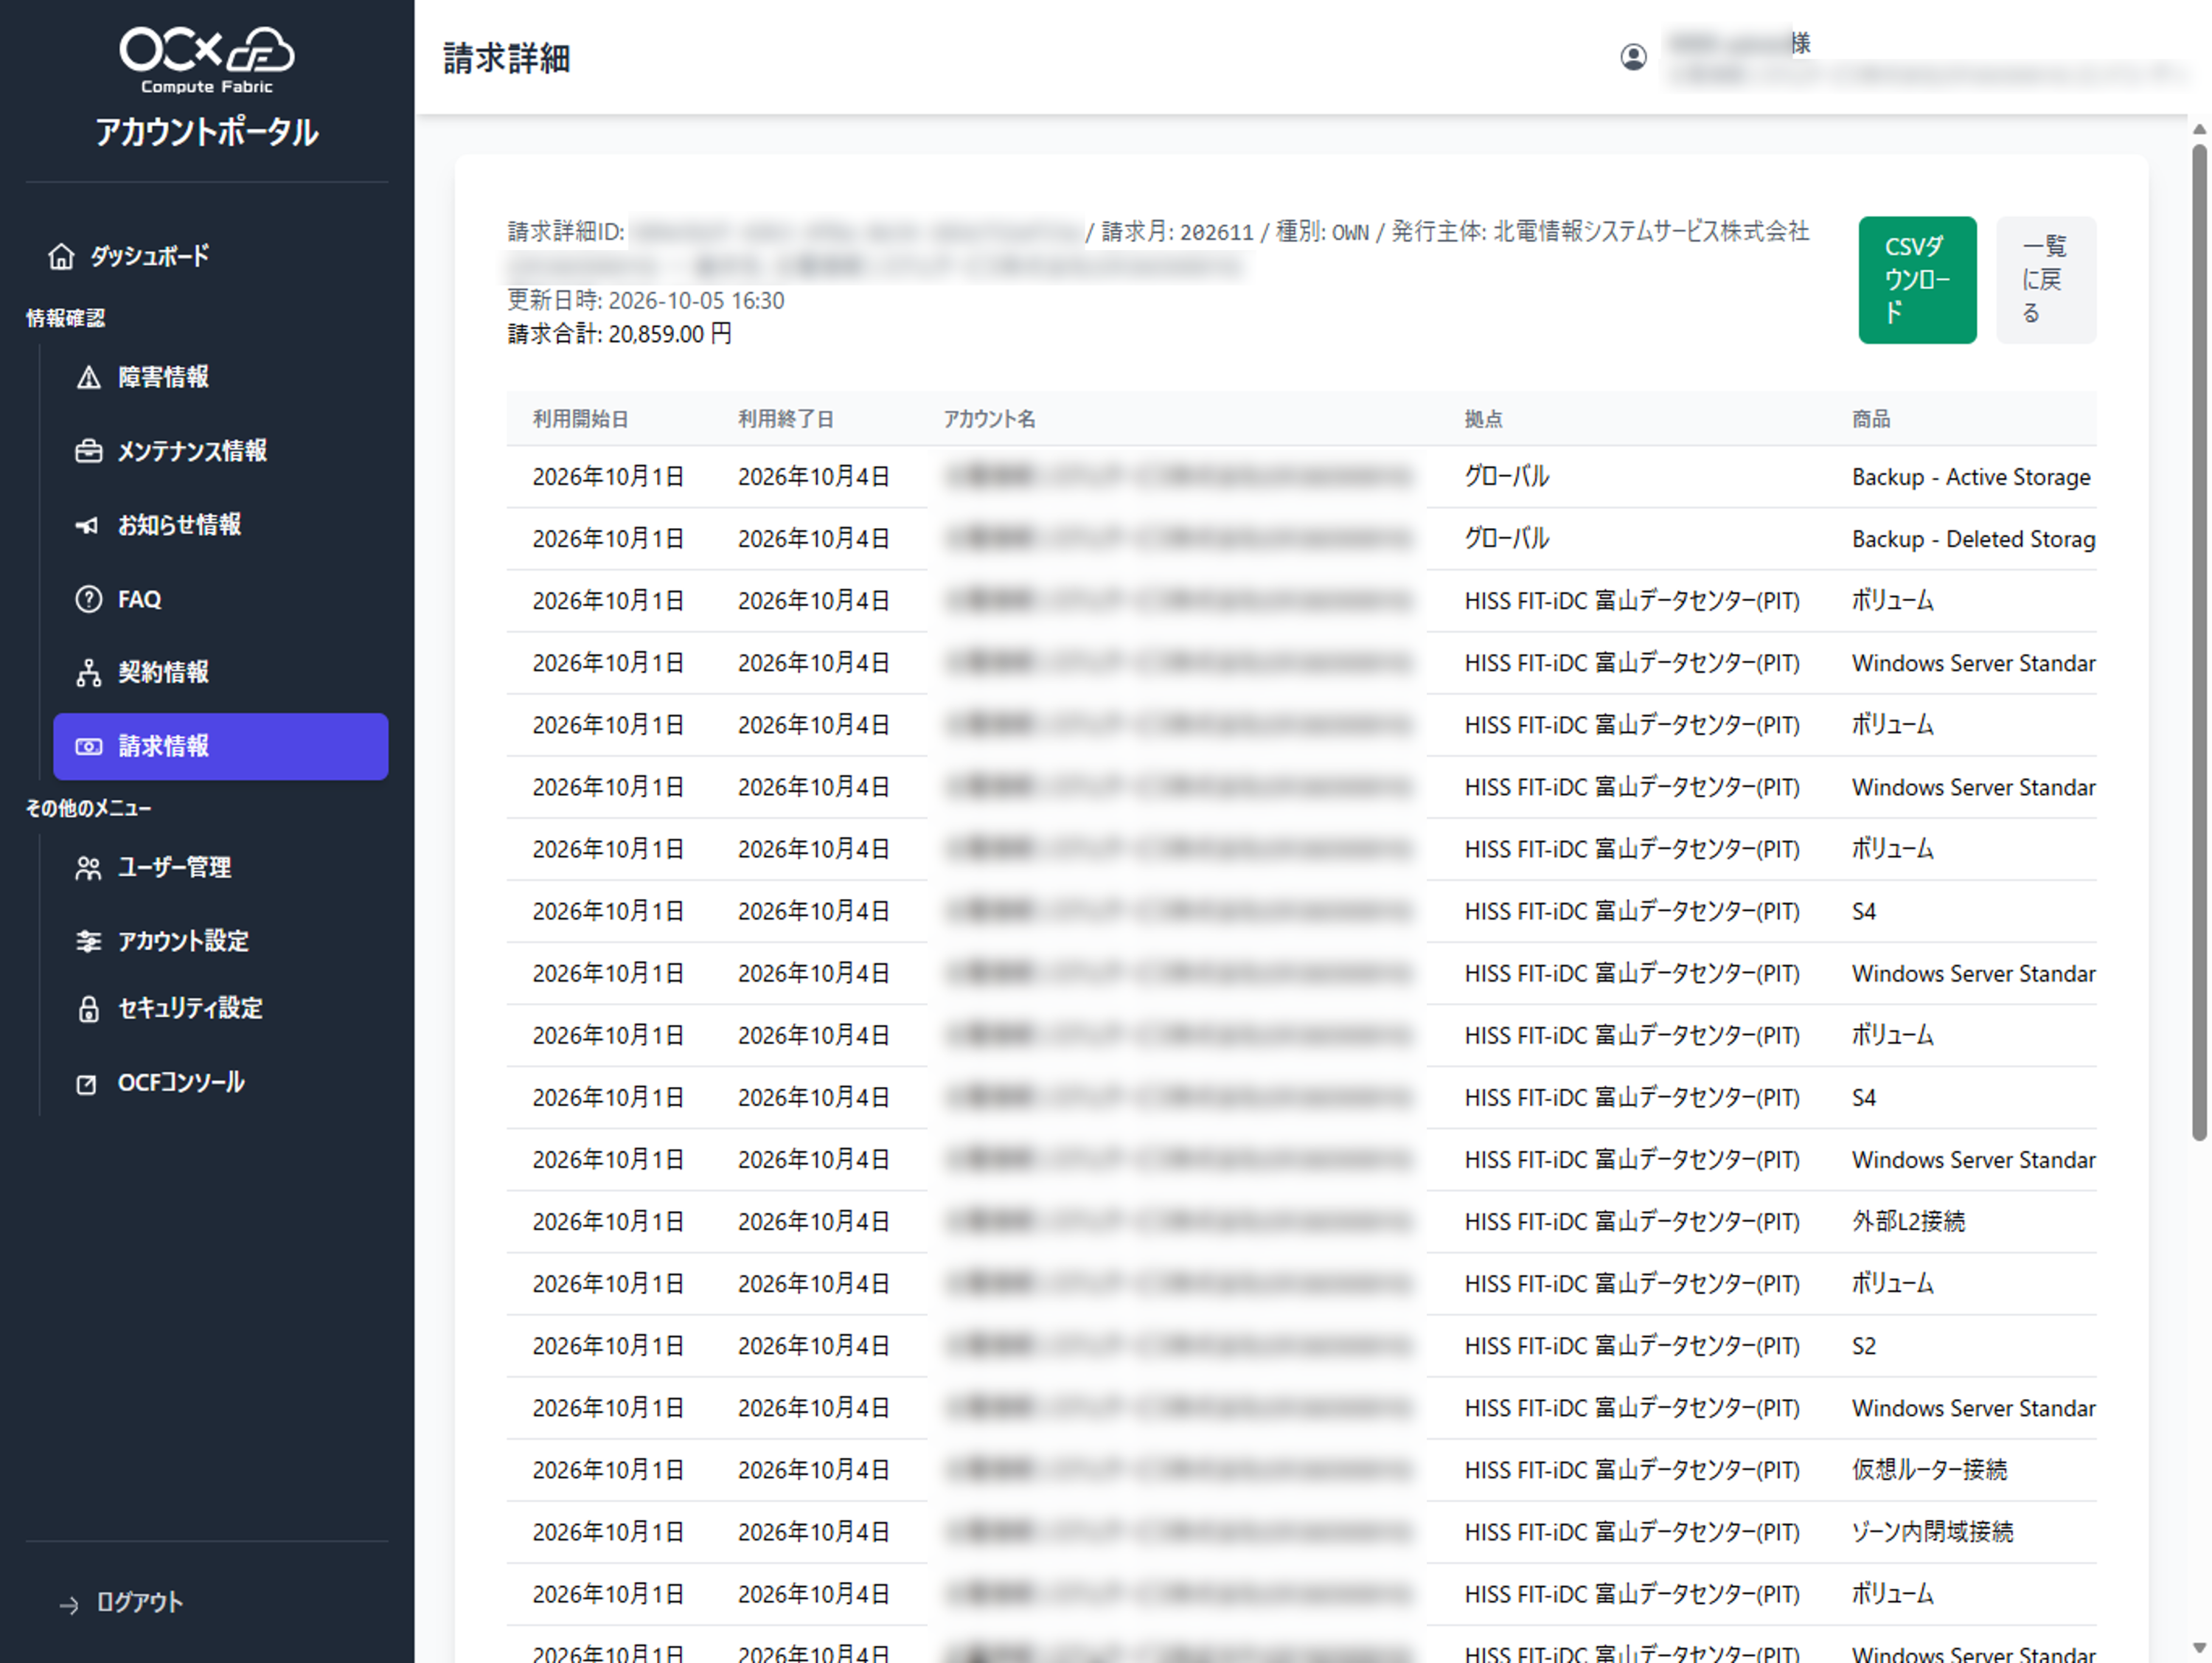Viewport: 2212px width, 1663px height.
Task: Click the user profile avatar icon
Action: coord(1633,57)
